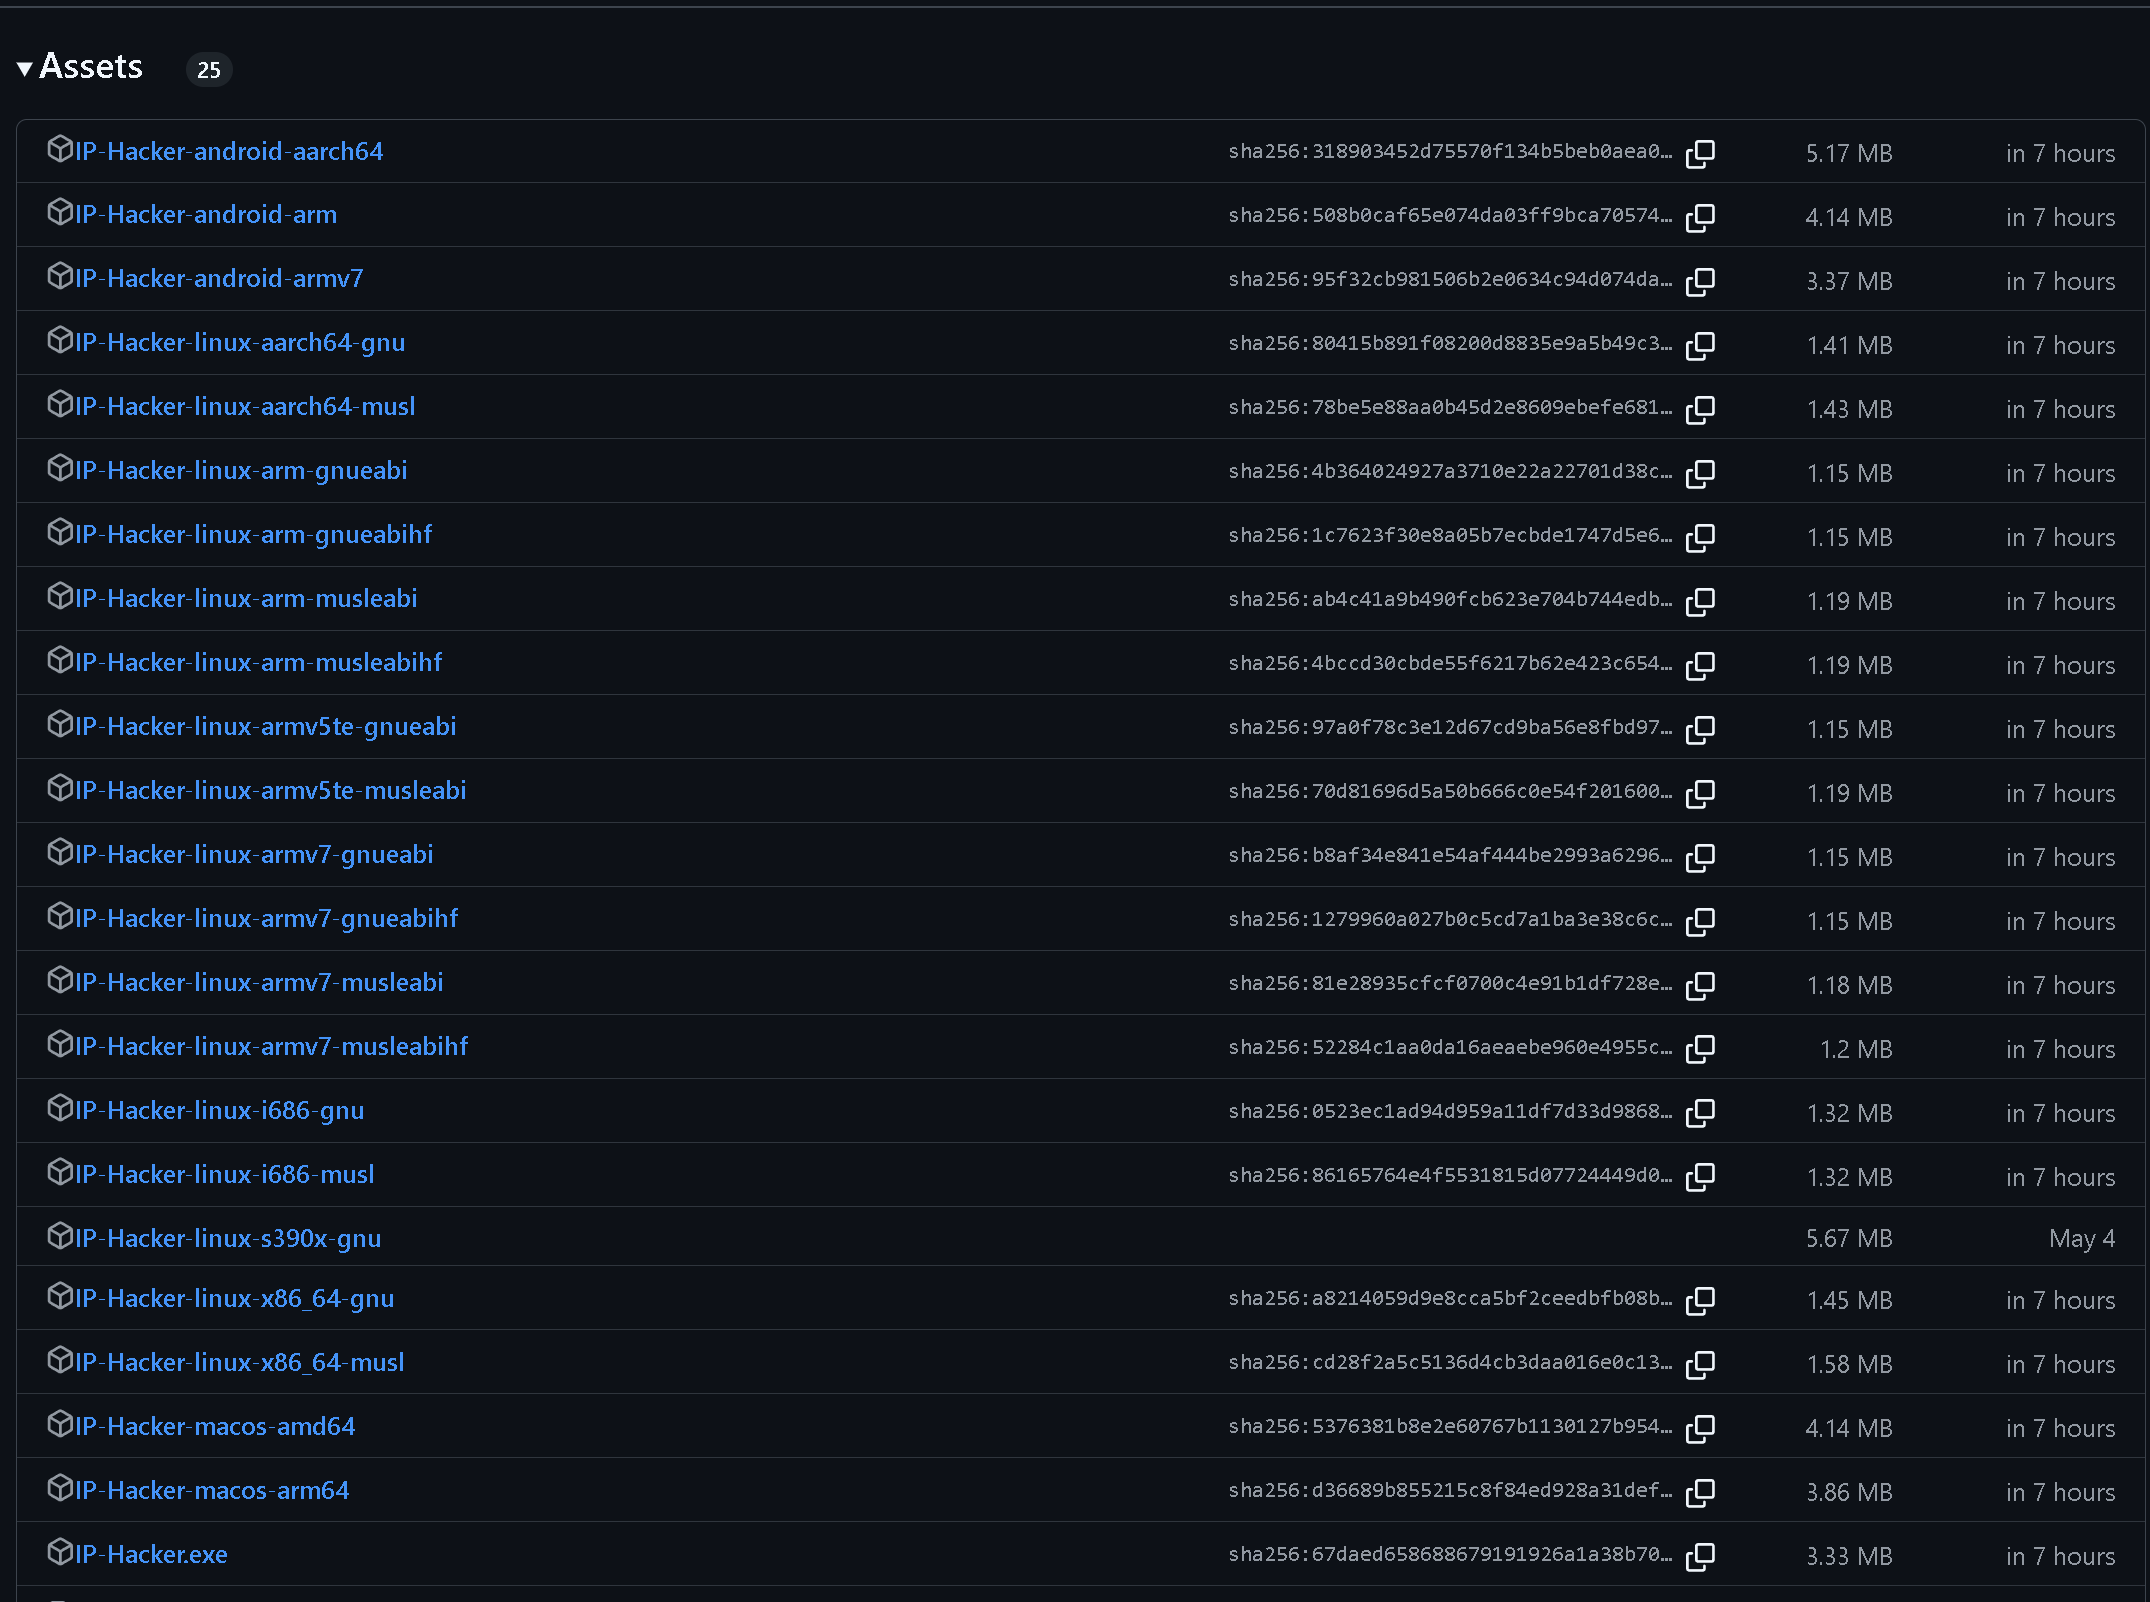The width and height of the screenshot is (2150, 1602).
Task: Click the Assets heading text
Action: pyautogui.click(x=91, y=67)
